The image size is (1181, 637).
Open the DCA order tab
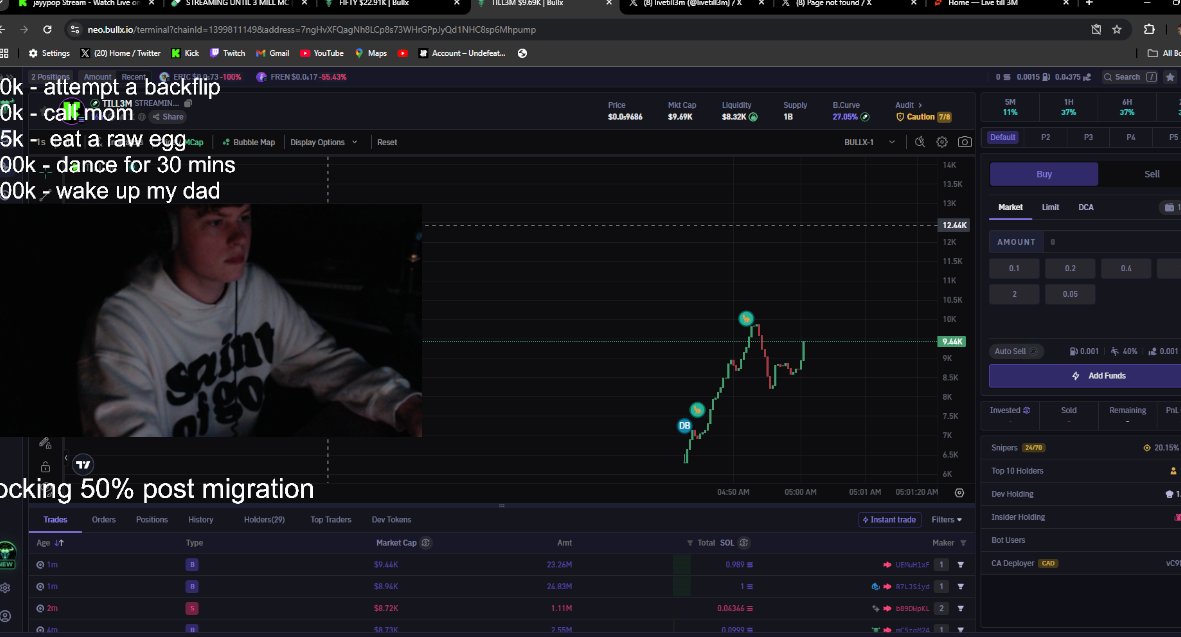[1085, 207]
